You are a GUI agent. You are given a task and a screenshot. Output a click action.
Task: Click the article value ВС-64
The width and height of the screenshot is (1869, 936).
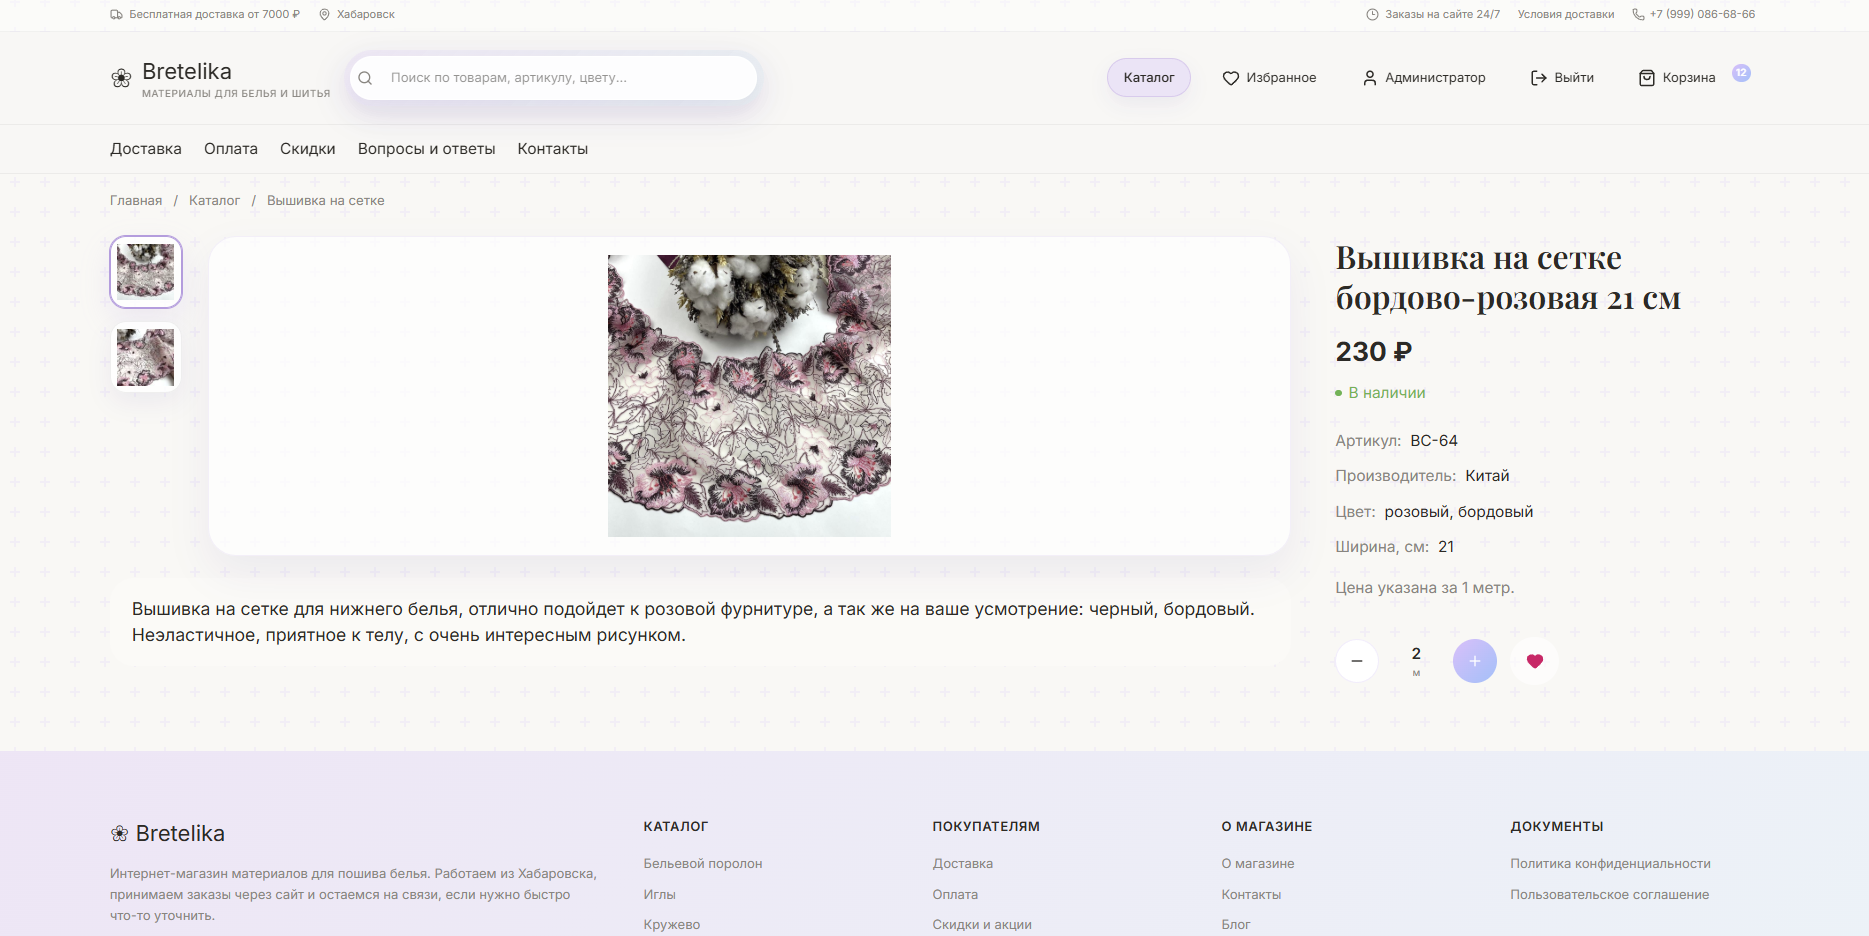click(x=1434, y=441)
